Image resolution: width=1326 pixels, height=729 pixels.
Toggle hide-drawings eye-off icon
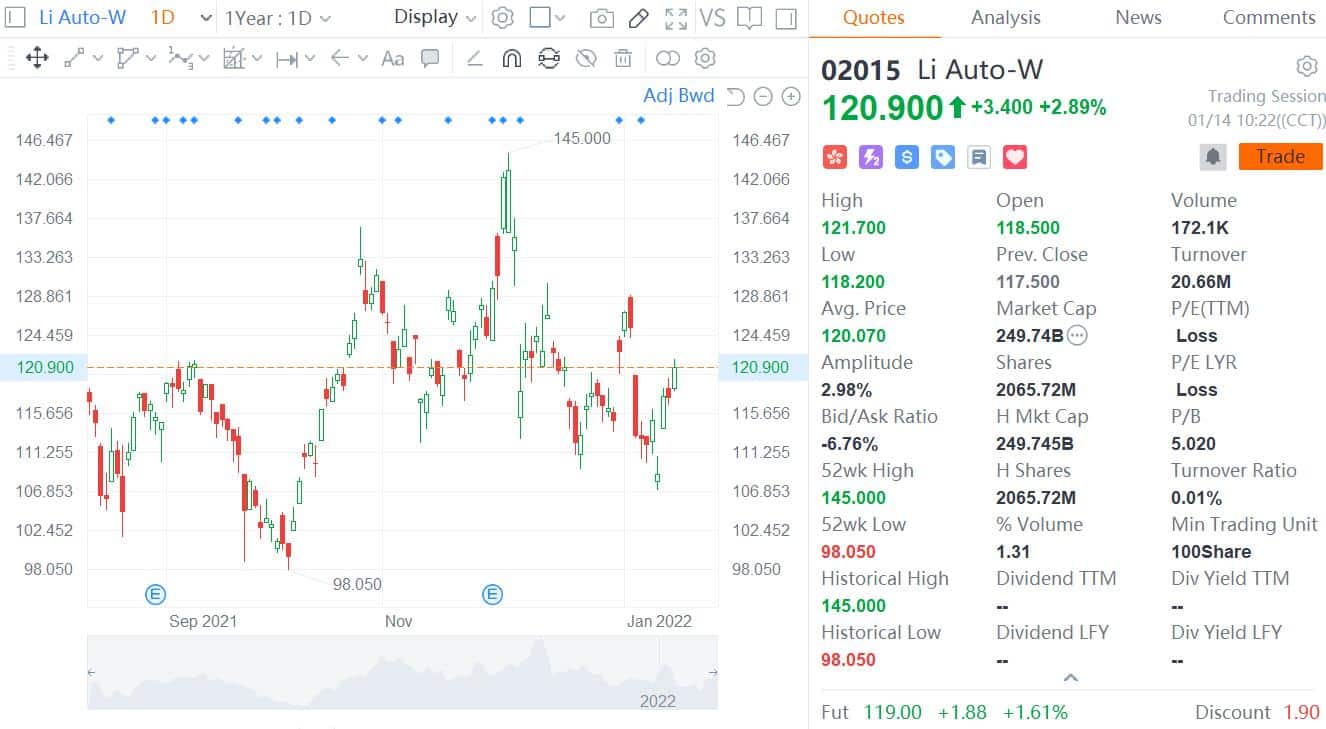pos(585,58)
